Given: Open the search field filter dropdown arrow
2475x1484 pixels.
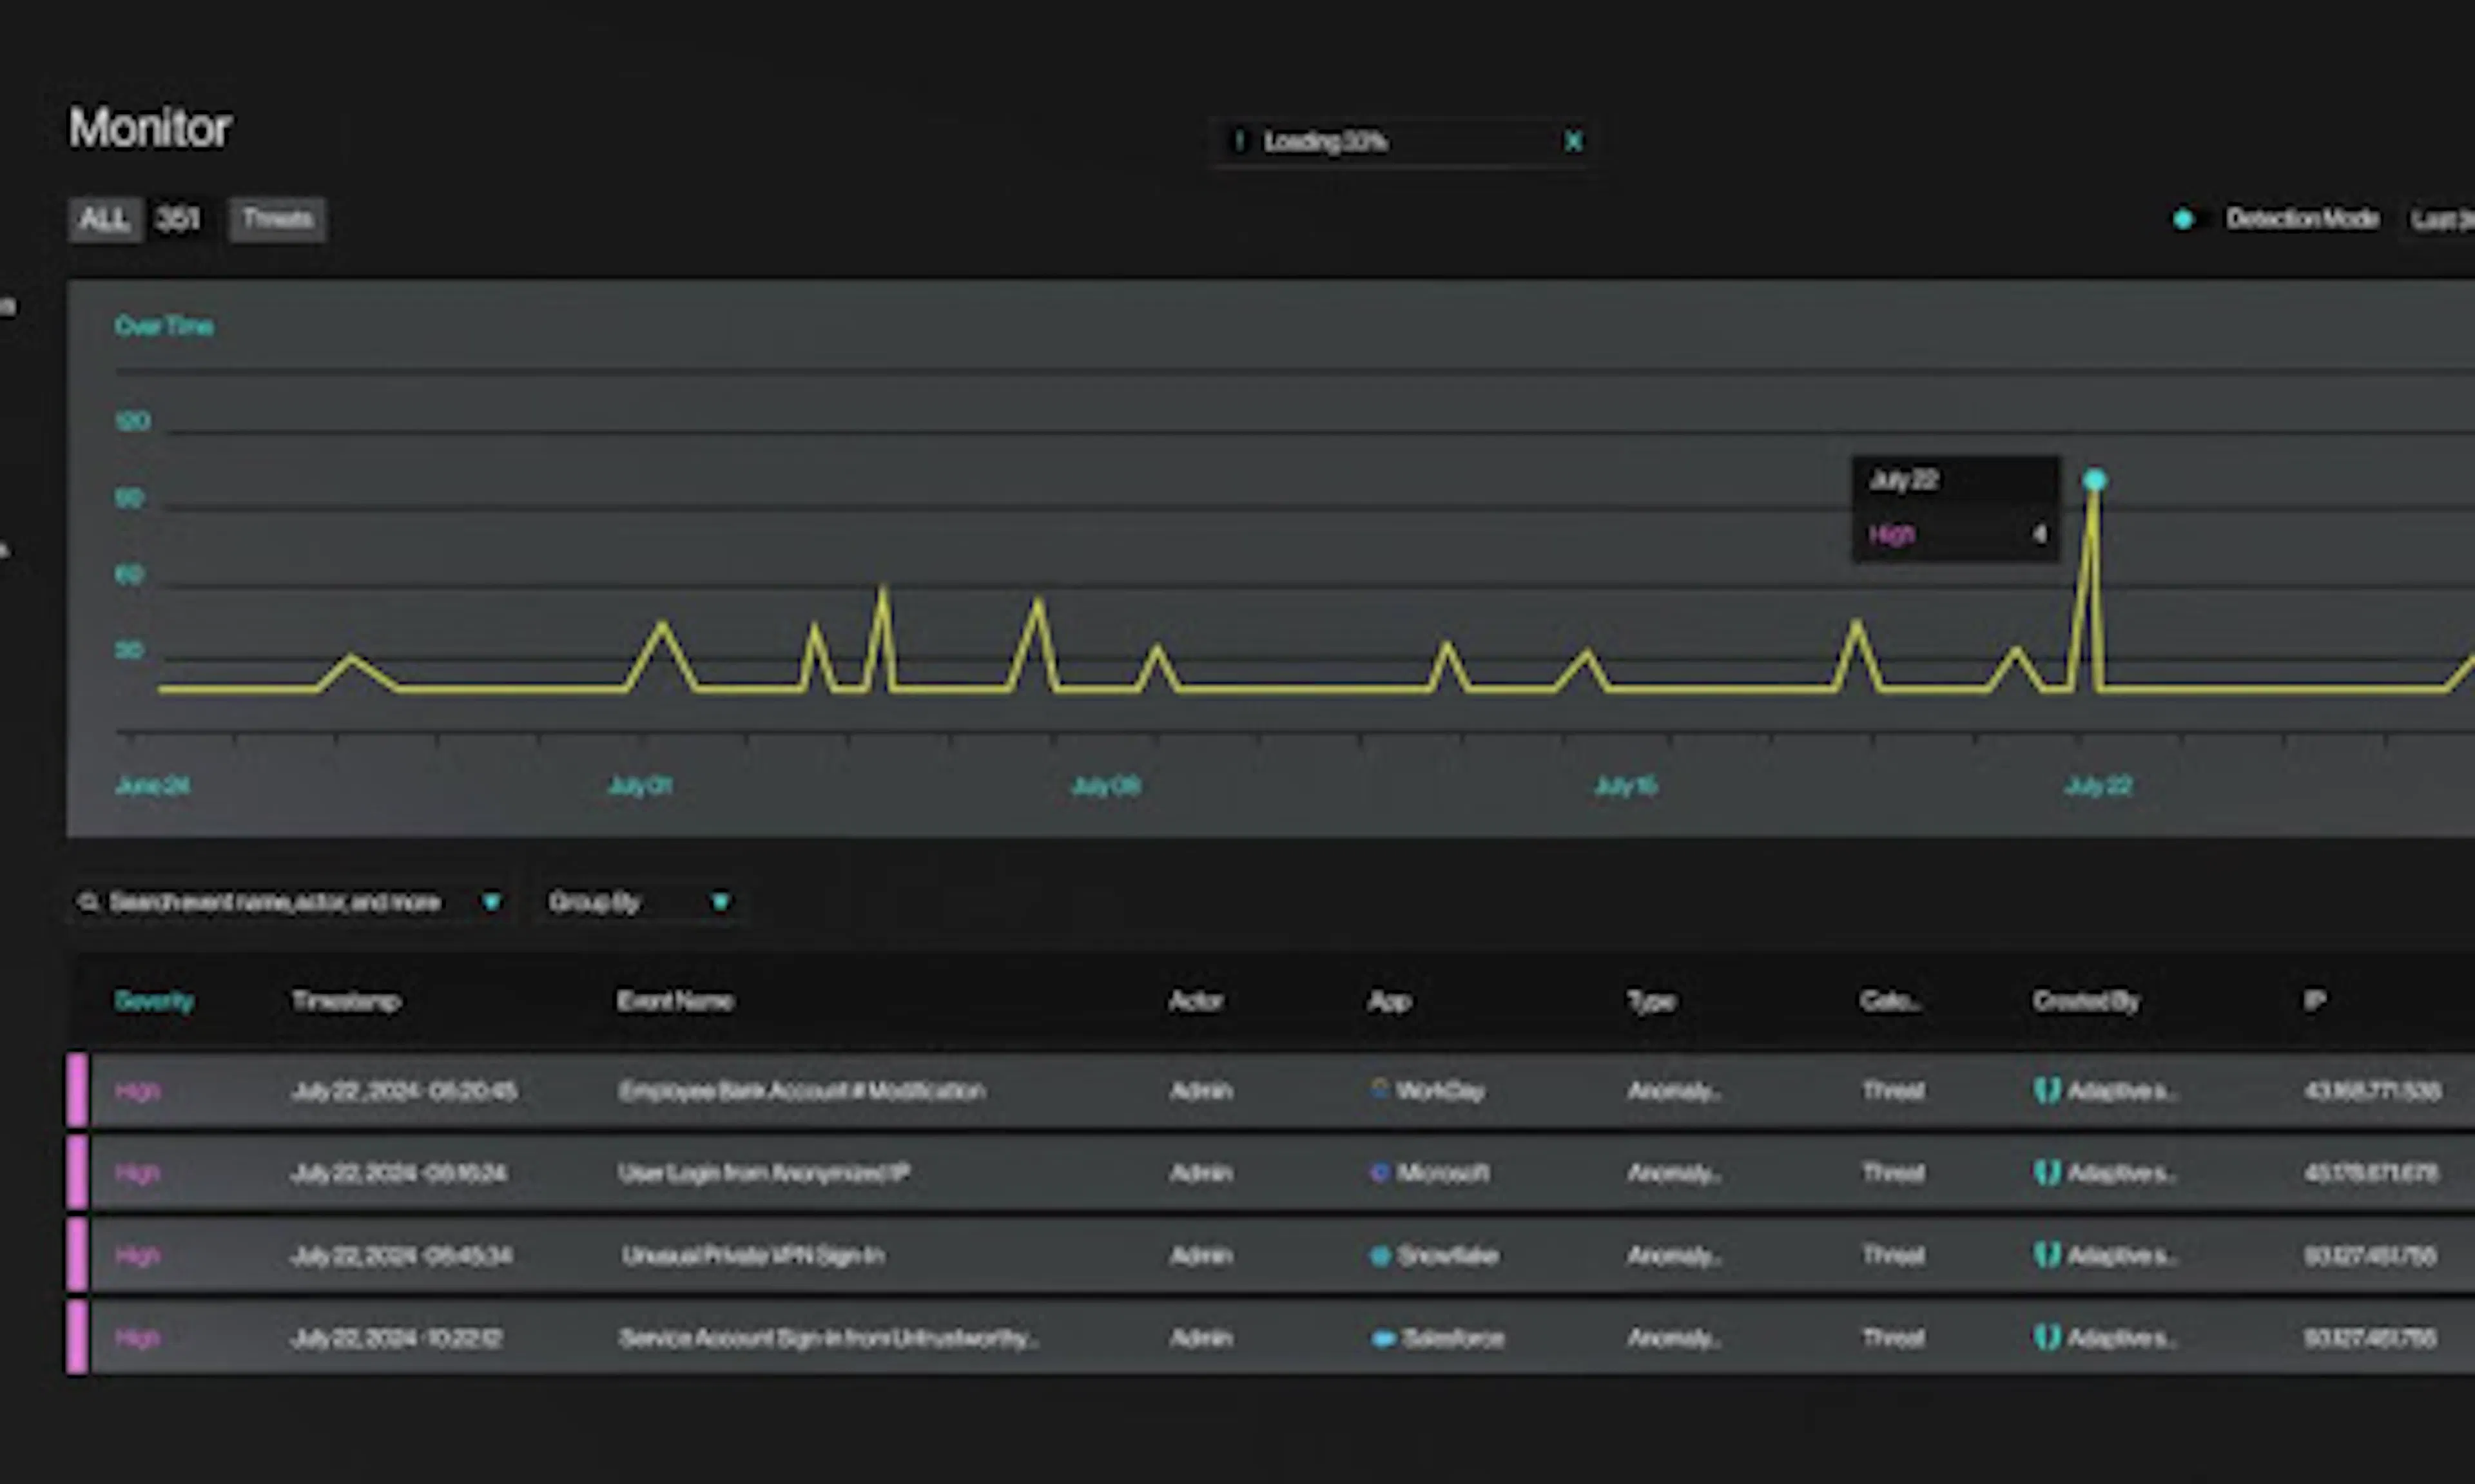Looking at the screenshot, I should point(491,902).
